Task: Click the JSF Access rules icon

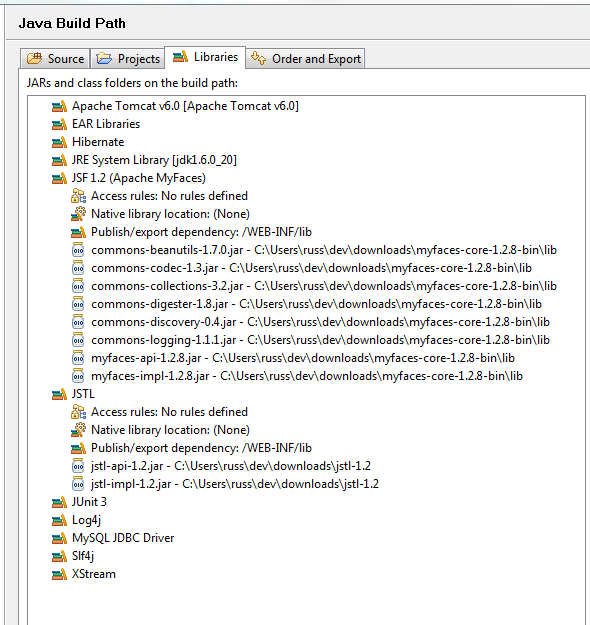Action: (79, 196)
